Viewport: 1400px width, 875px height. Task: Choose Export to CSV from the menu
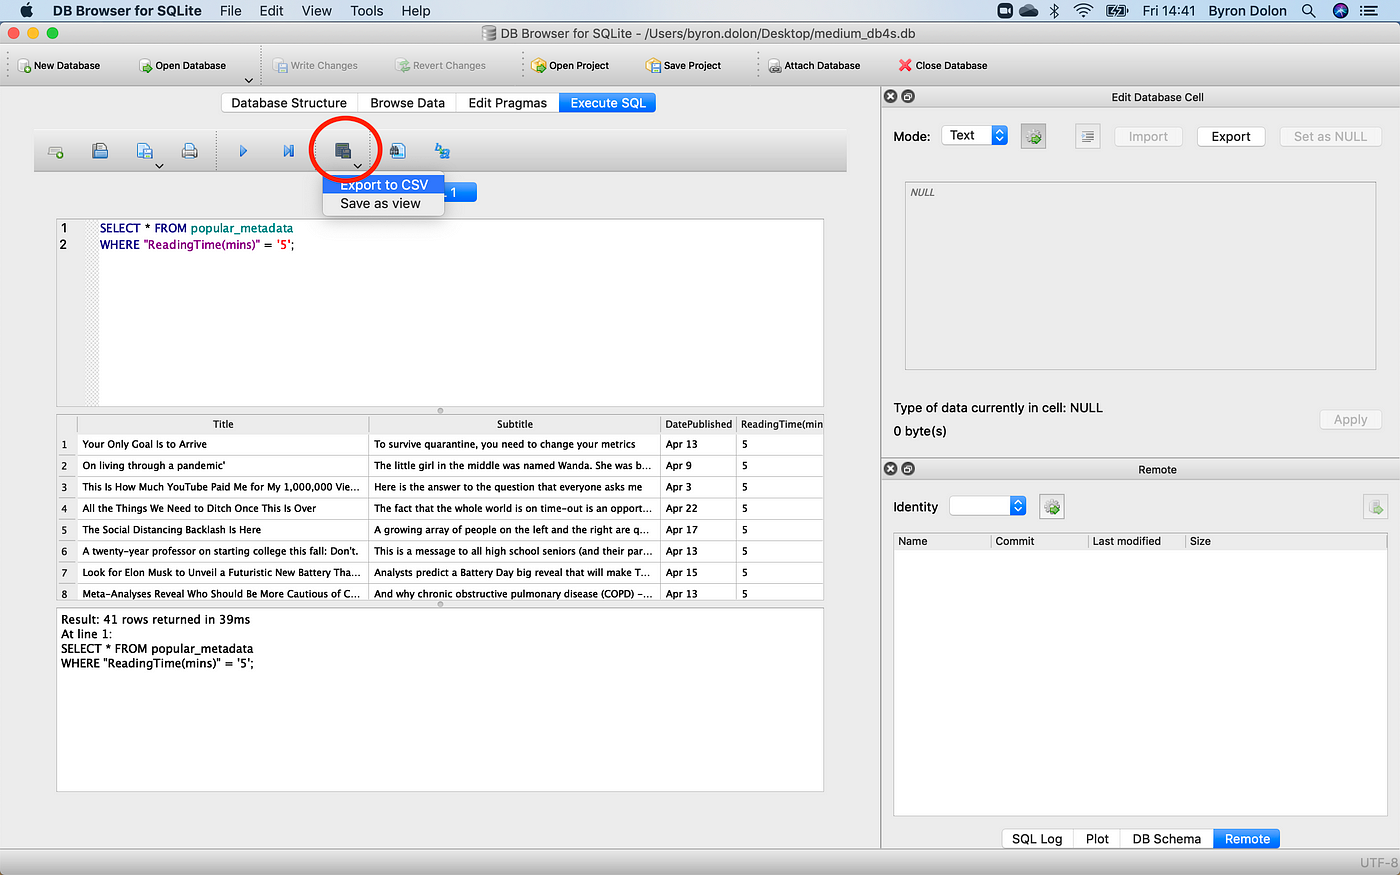[383, 185]
